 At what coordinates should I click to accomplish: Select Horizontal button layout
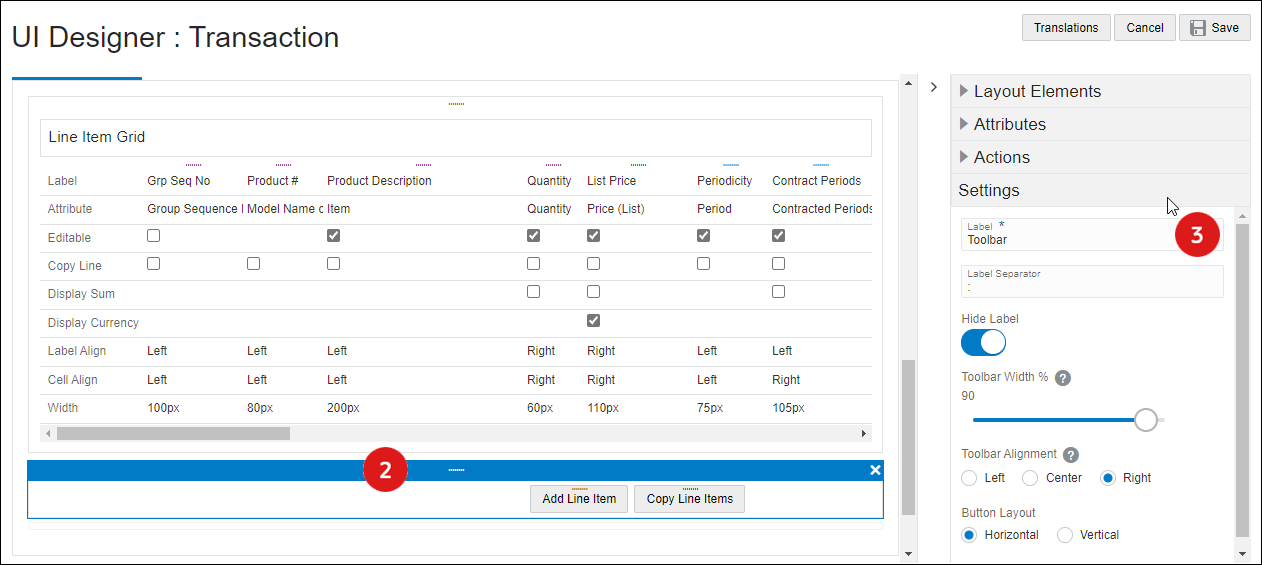click(969, 535)
